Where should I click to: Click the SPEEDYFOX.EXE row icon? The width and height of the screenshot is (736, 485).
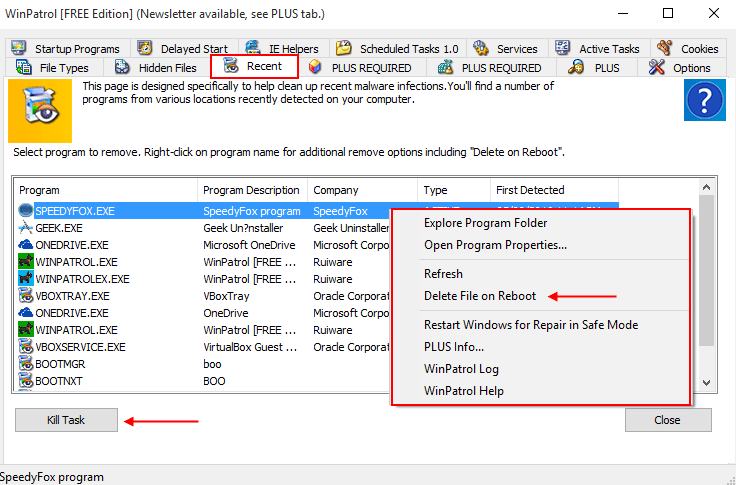click(x=26, y=211)
